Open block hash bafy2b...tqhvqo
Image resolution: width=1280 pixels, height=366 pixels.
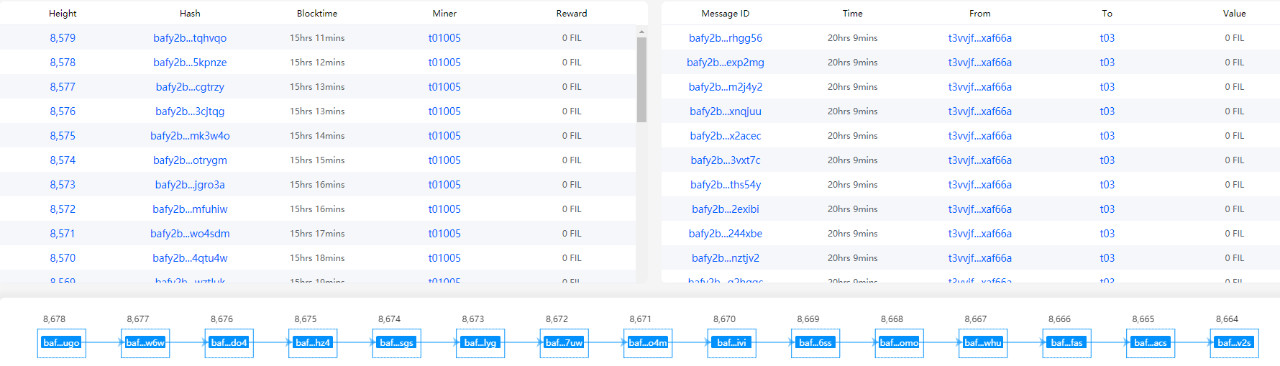190,38
